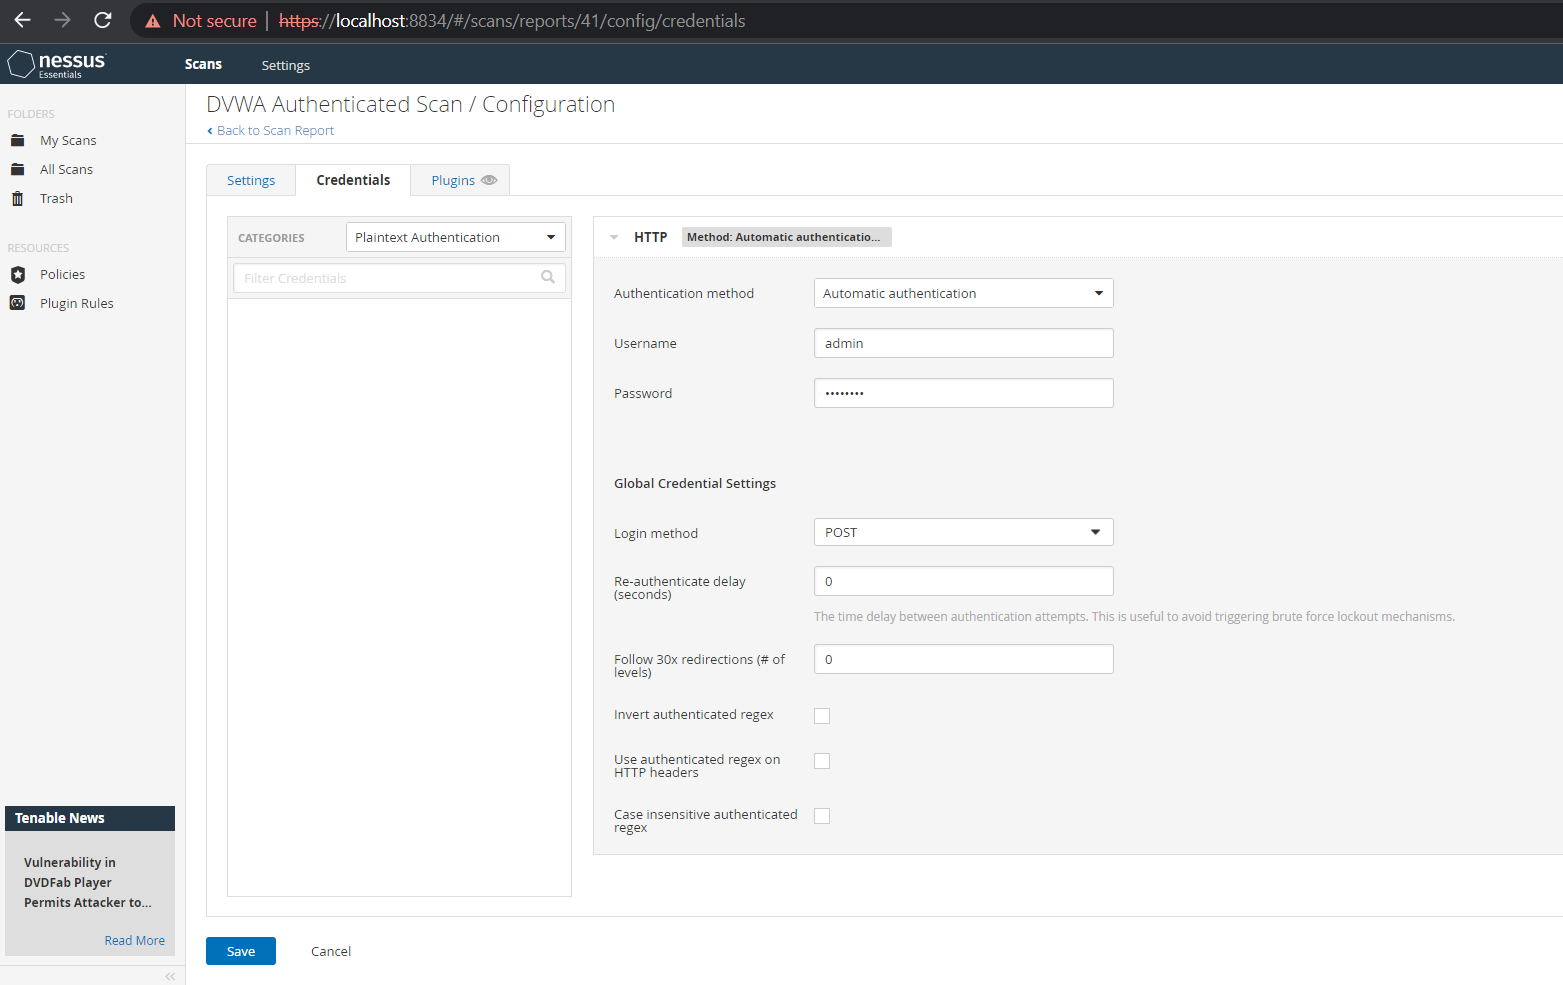1563x985 pixels.
Task: Click the My Scans folder icon
Action: (x=17, y=140)
